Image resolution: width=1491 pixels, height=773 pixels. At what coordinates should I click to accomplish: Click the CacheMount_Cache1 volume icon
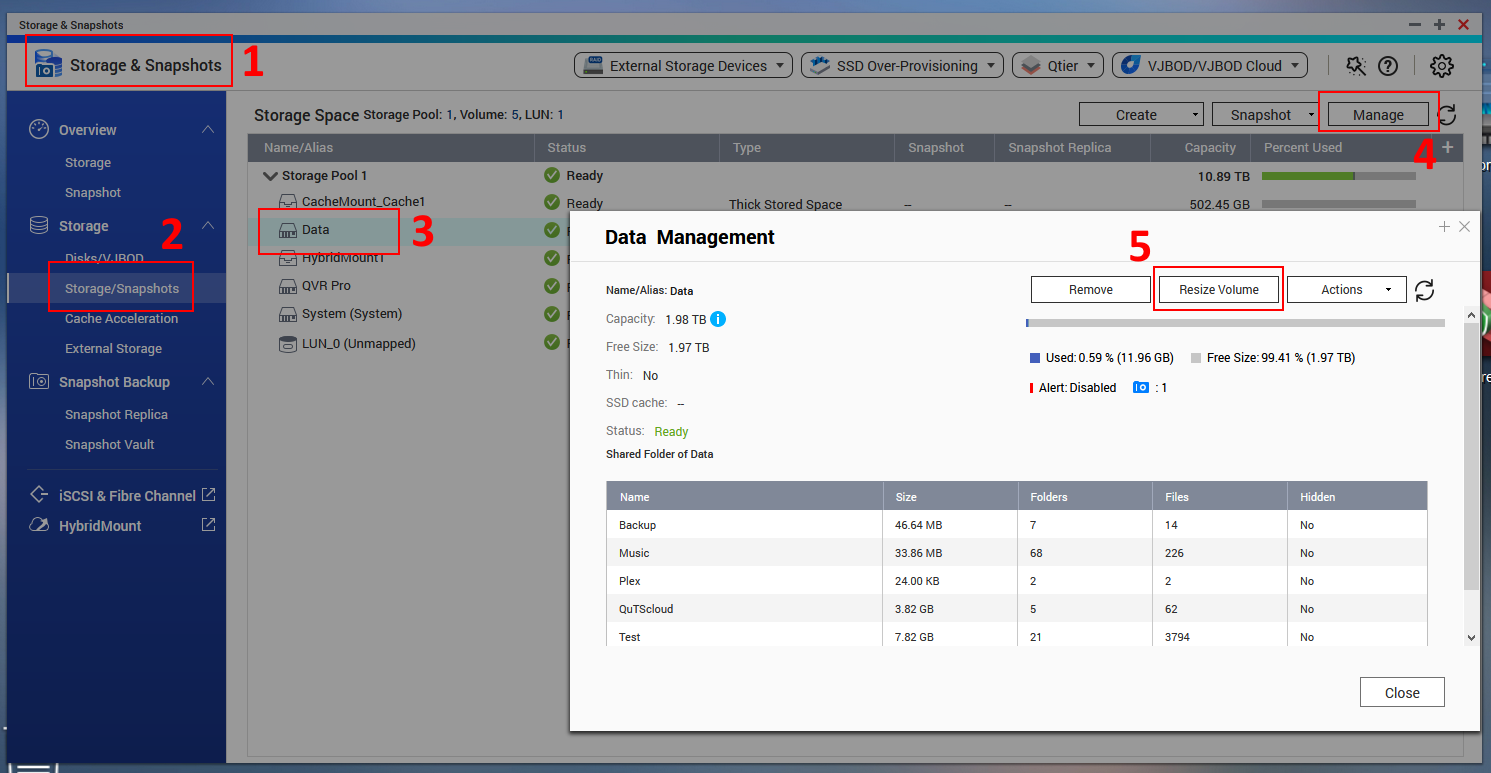click(x=287, y=202)
